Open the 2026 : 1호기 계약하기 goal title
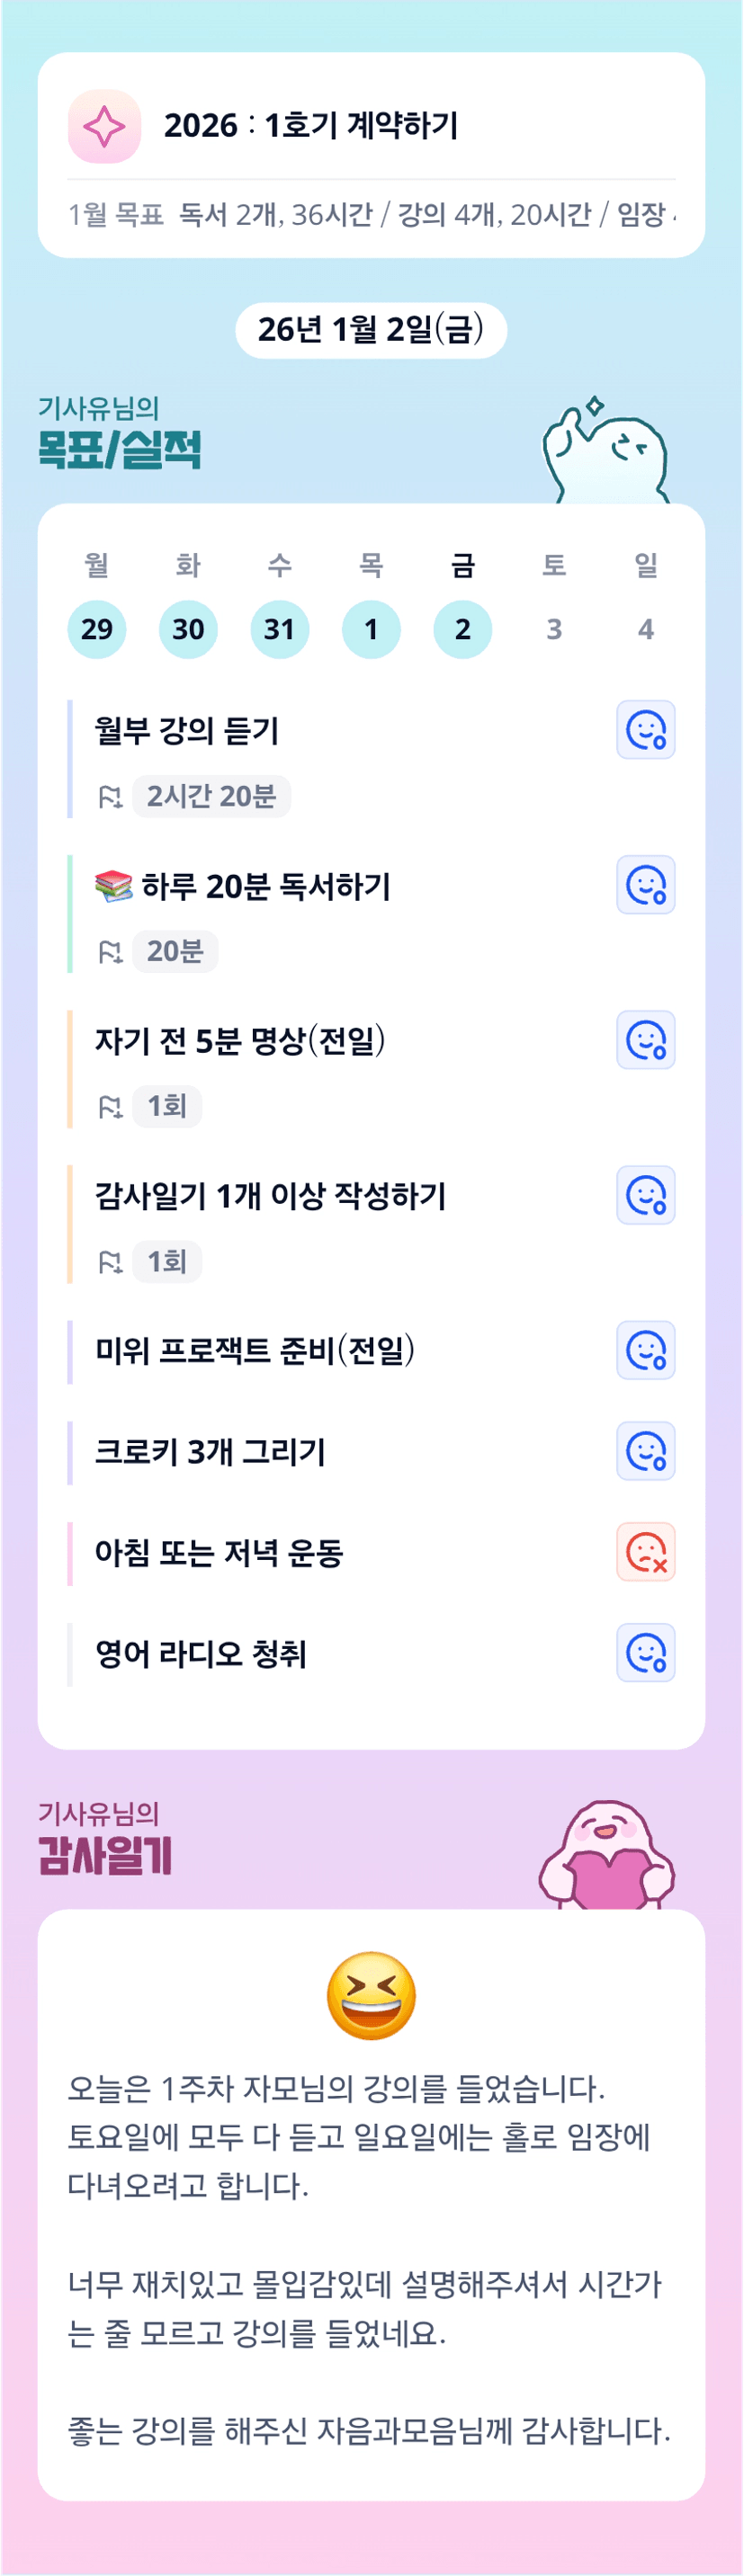The image size is (744, 2576). (311, 126)
